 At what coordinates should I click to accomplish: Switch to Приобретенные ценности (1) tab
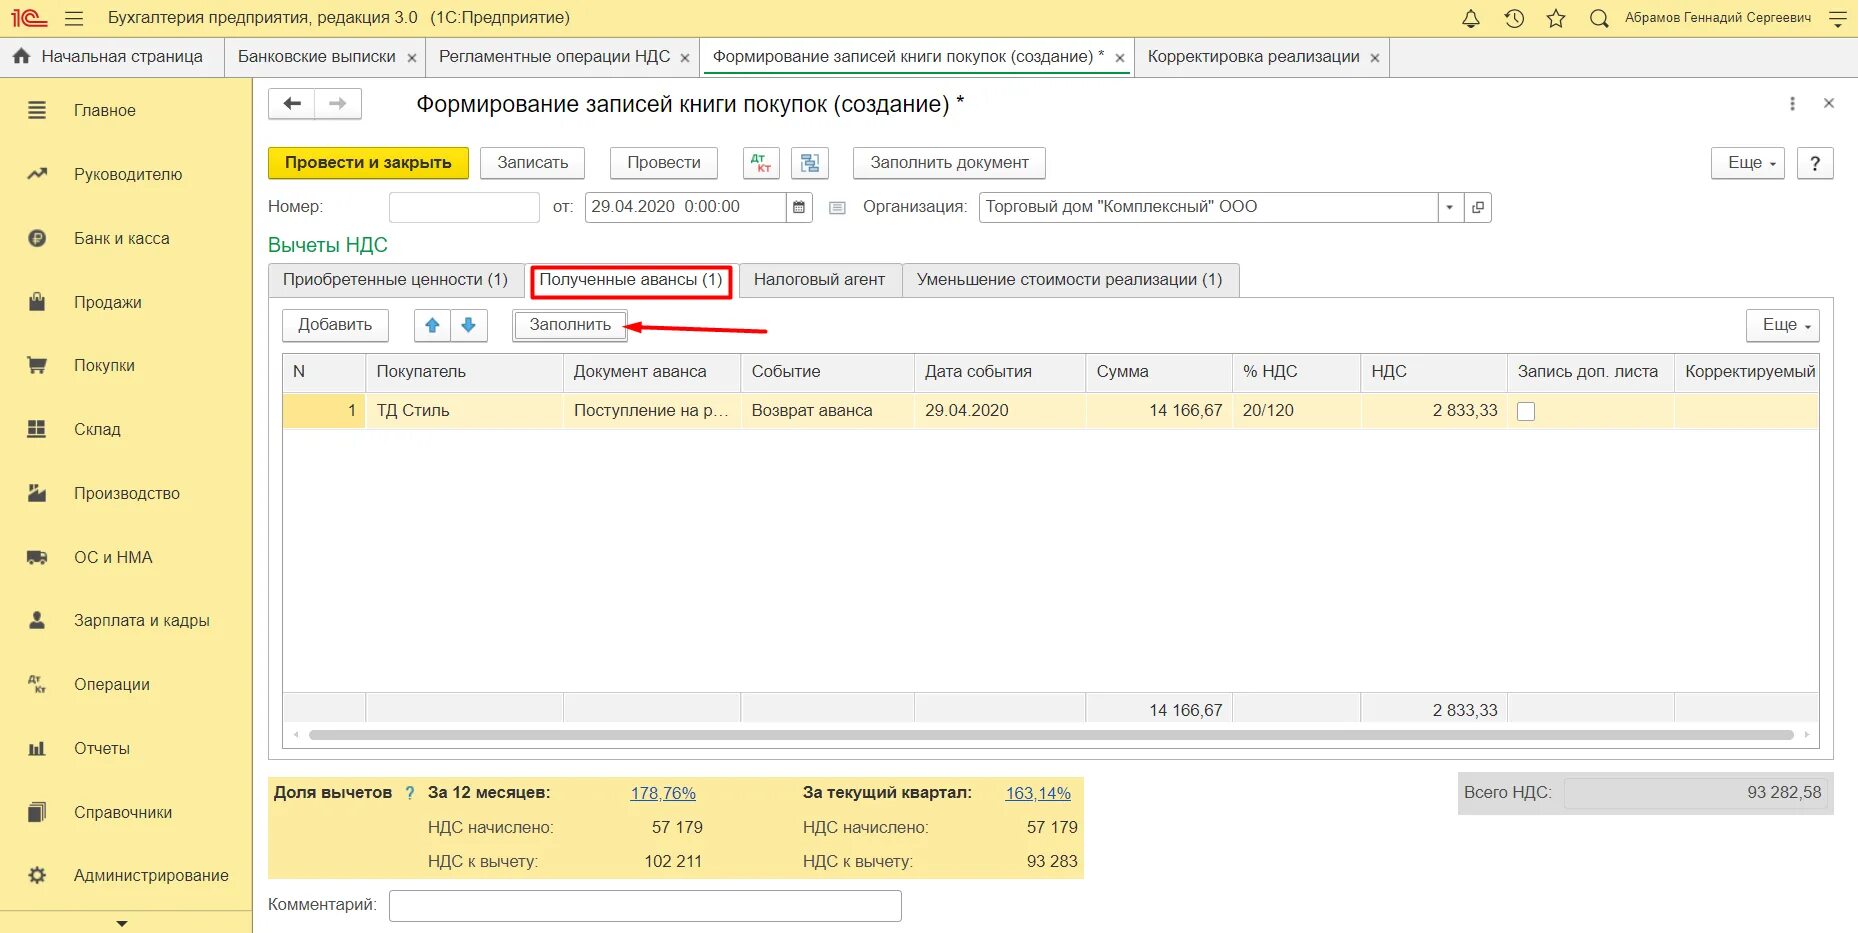tap(395, 280)
